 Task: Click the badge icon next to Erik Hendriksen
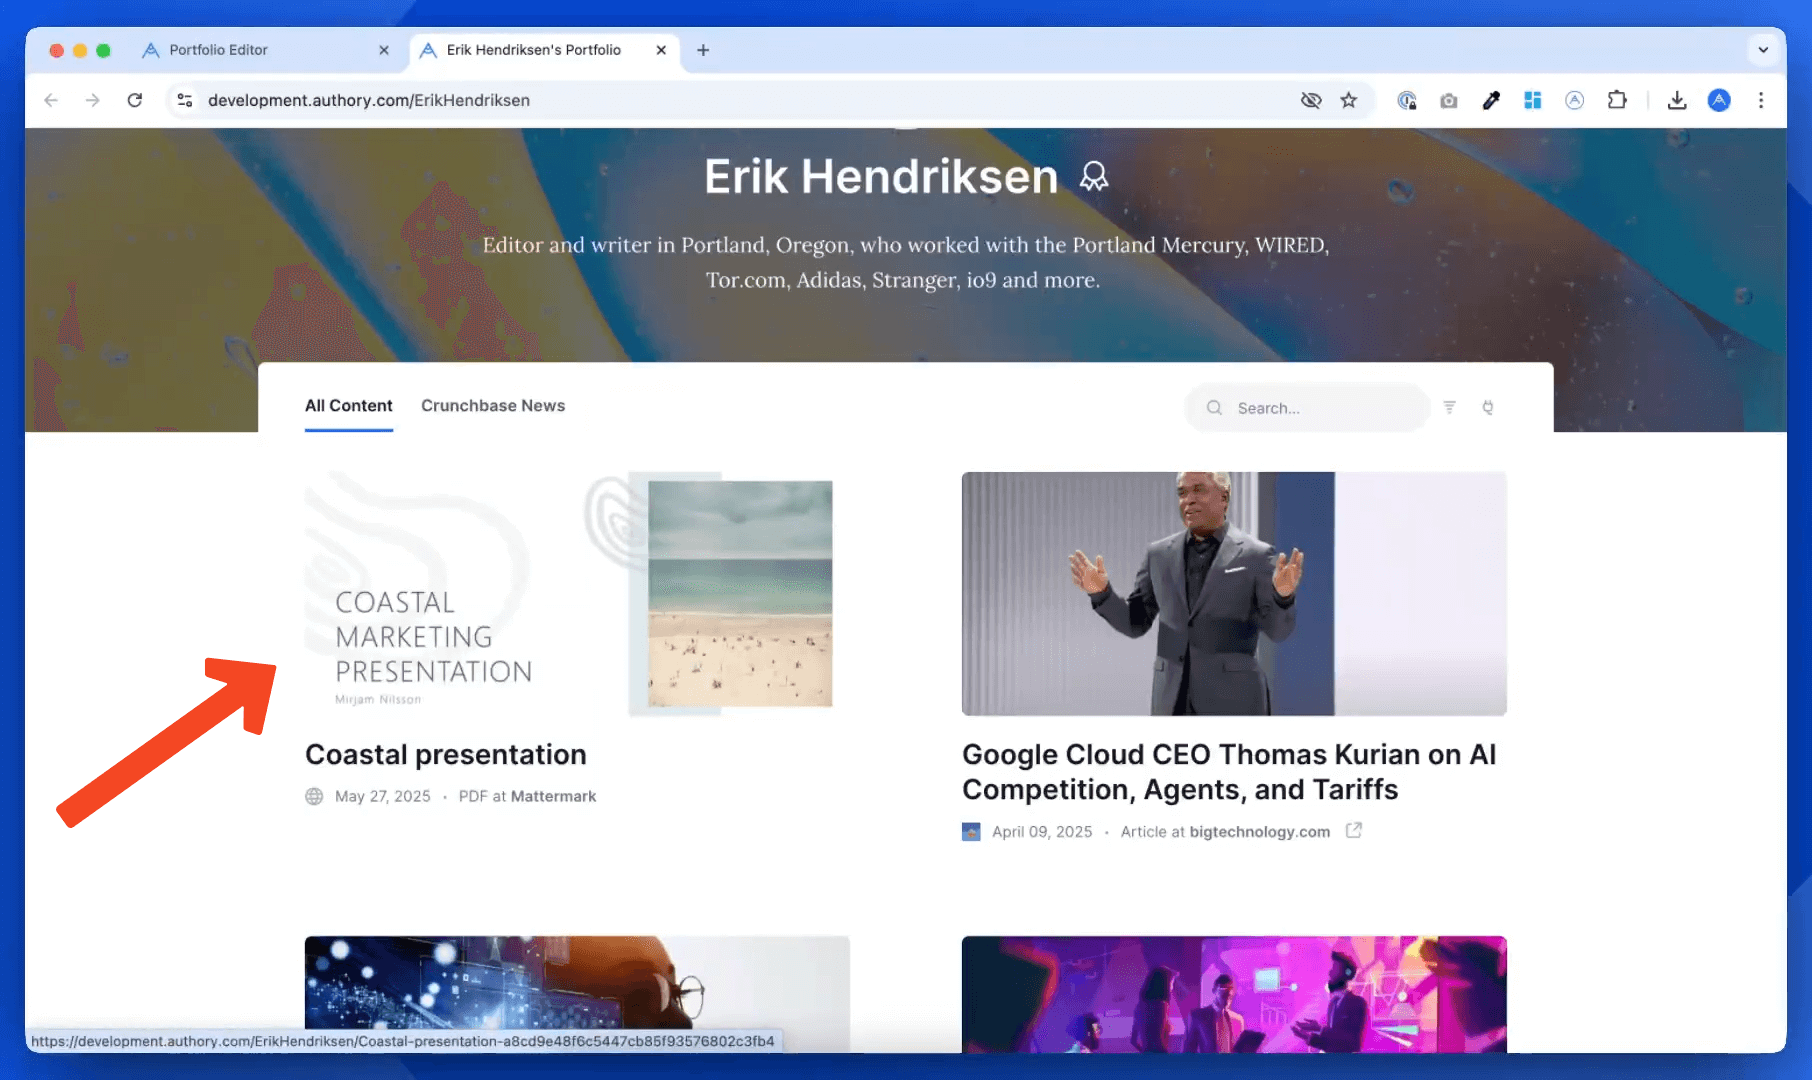(x=1094, y=177)
